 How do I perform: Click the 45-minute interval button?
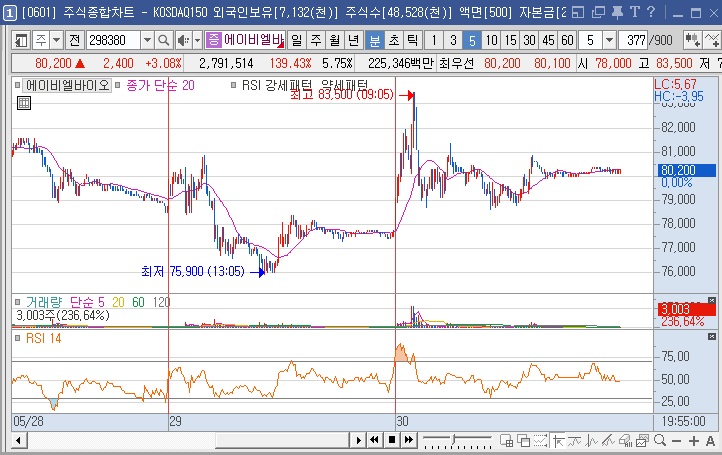pyautogui.click(x=548, y=41)
